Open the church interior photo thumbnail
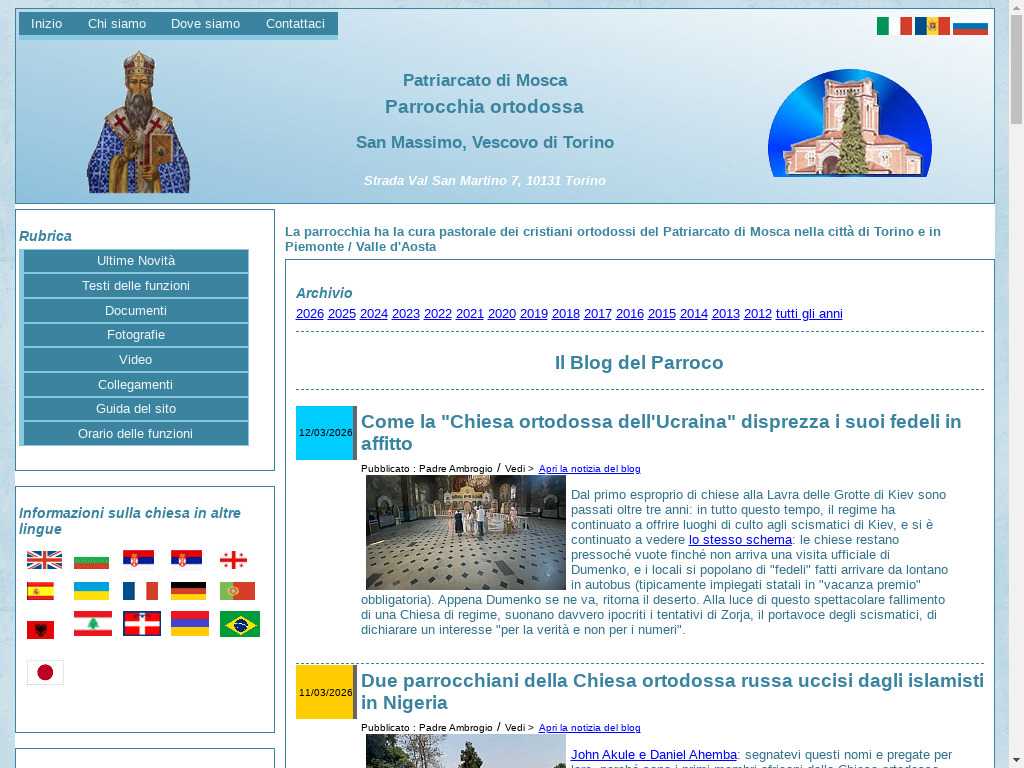The image size is (1024, 768). (x=465, y=532)
